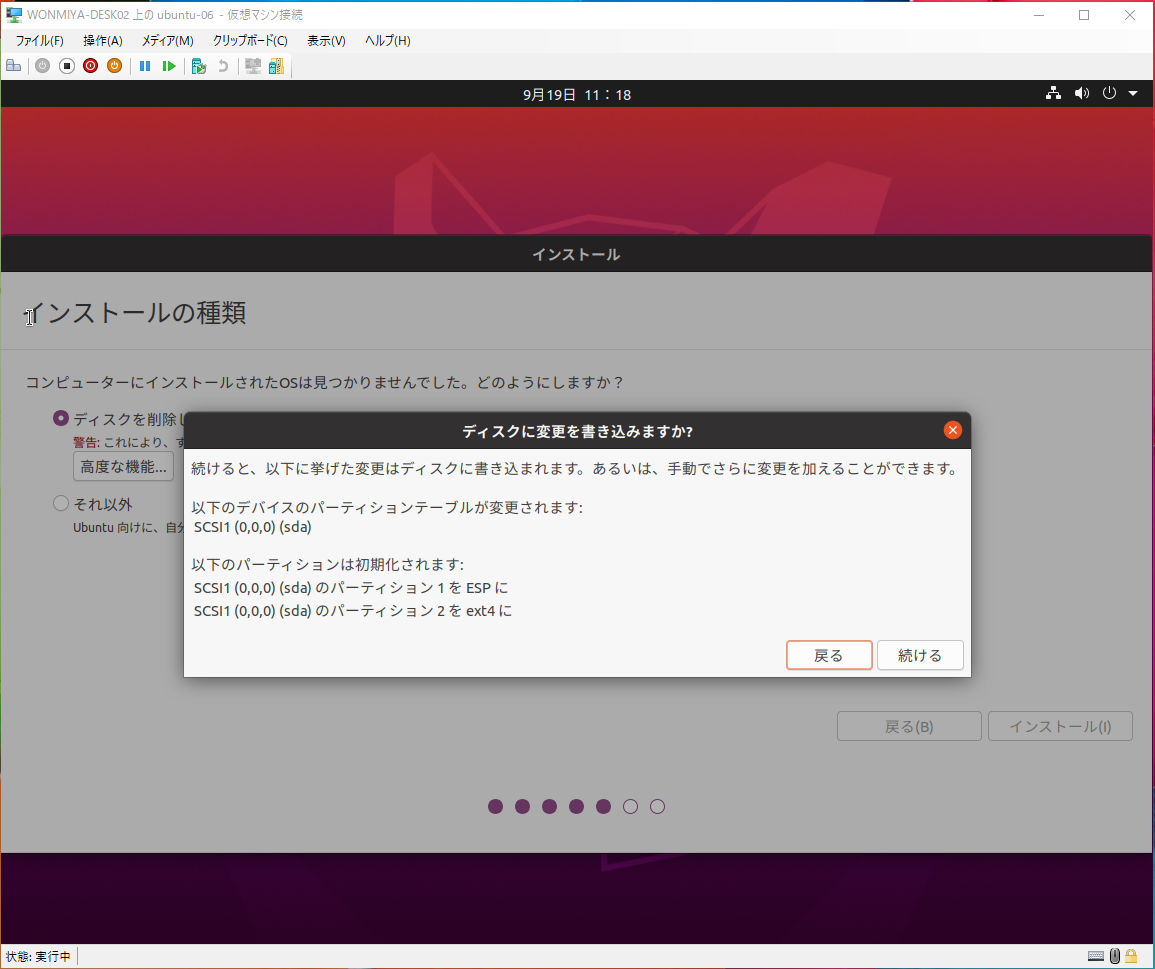Click the Hyper-V window title icon
The image size is (1155, 969).
pos(14,15)
